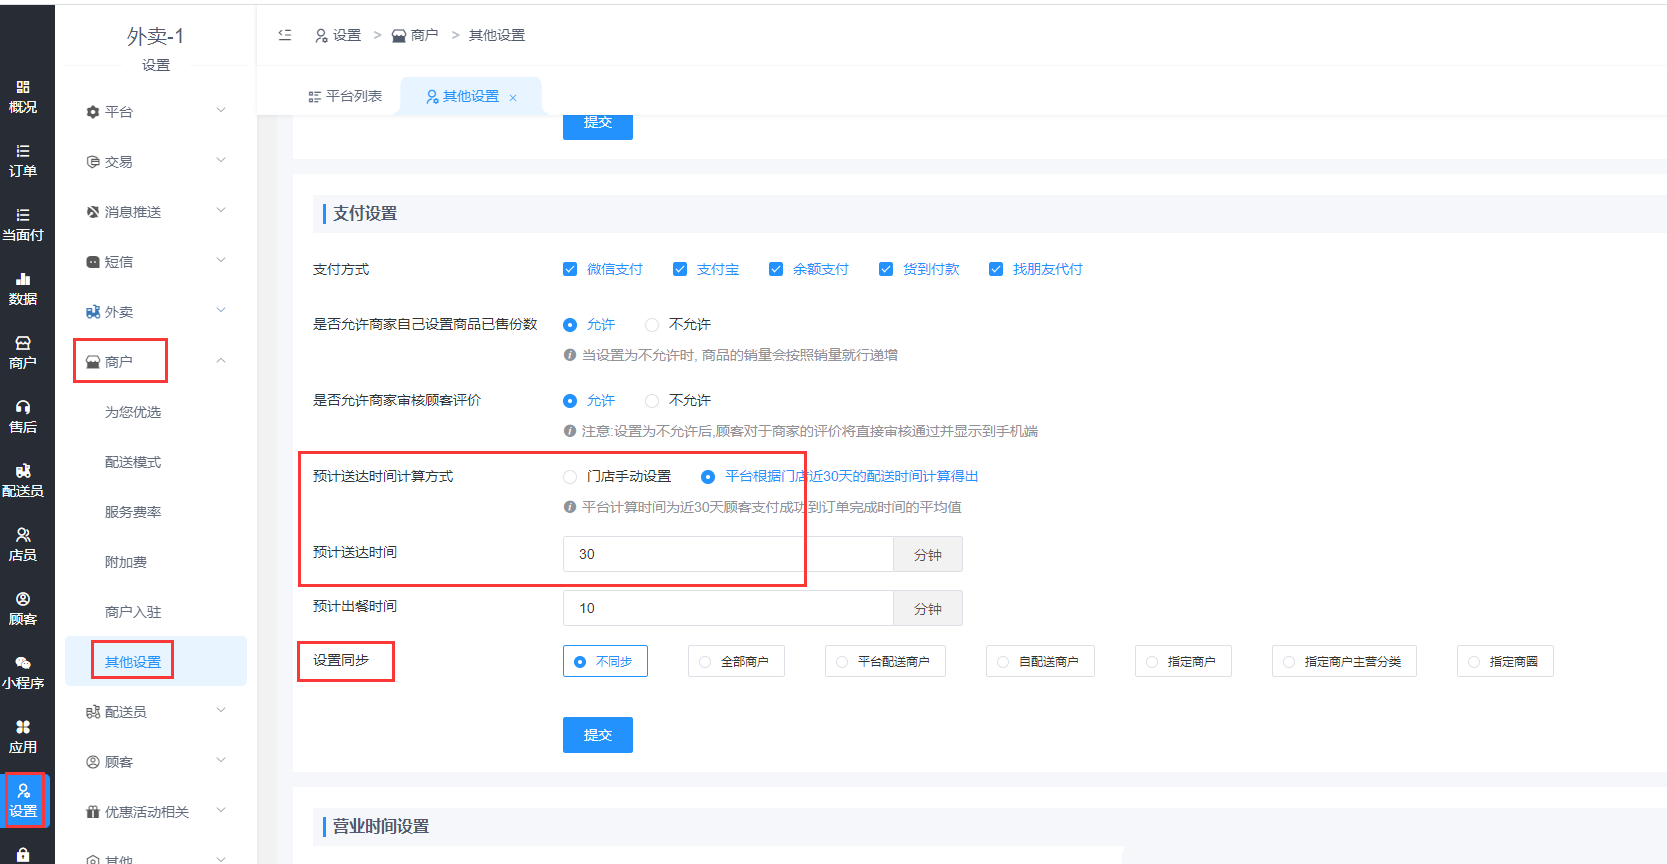
Task: Open the 配送模式 submenu item
Action: (133, 462)
